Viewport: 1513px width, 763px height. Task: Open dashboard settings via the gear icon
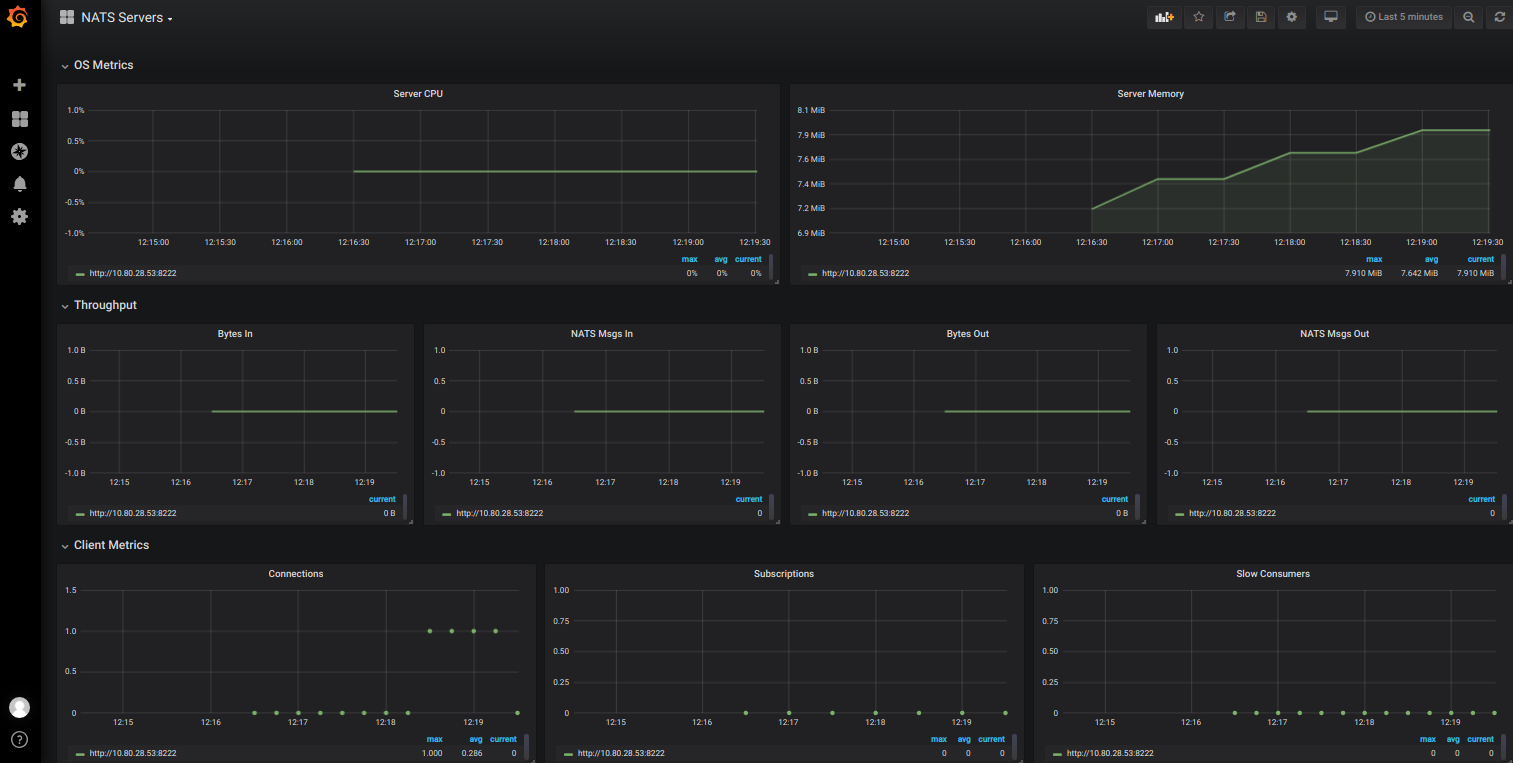point(1291,17)
